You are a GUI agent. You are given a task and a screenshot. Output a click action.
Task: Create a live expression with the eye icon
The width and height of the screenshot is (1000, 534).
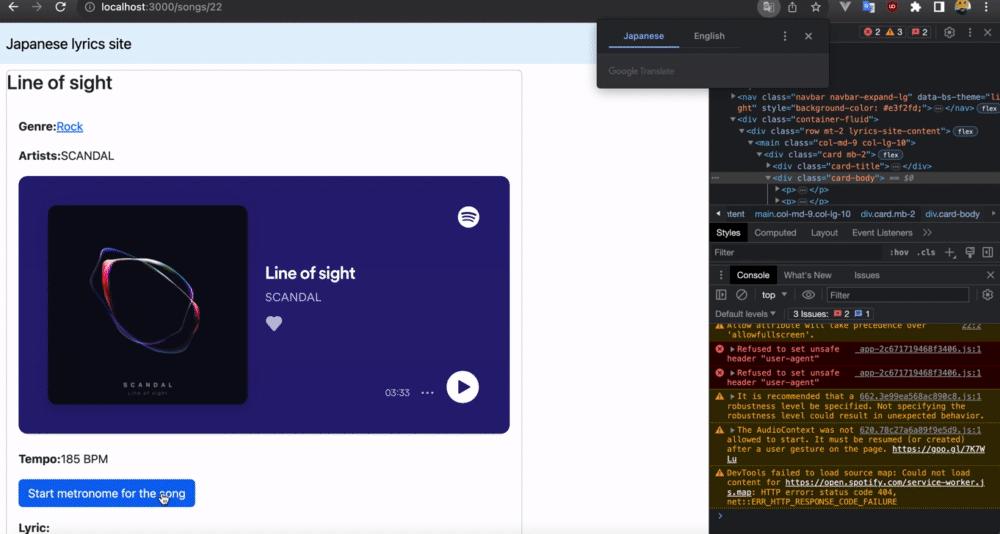[809, 295]
